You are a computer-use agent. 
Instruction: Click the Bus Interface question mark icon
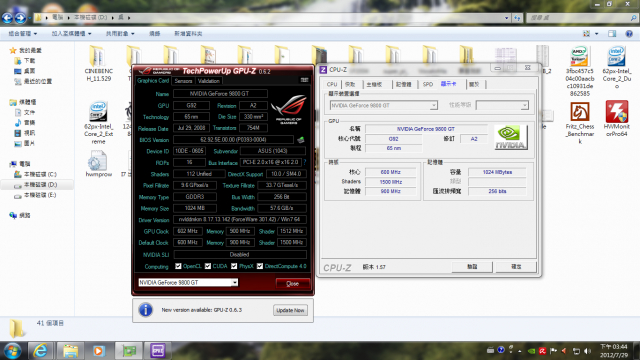(304, 162)
